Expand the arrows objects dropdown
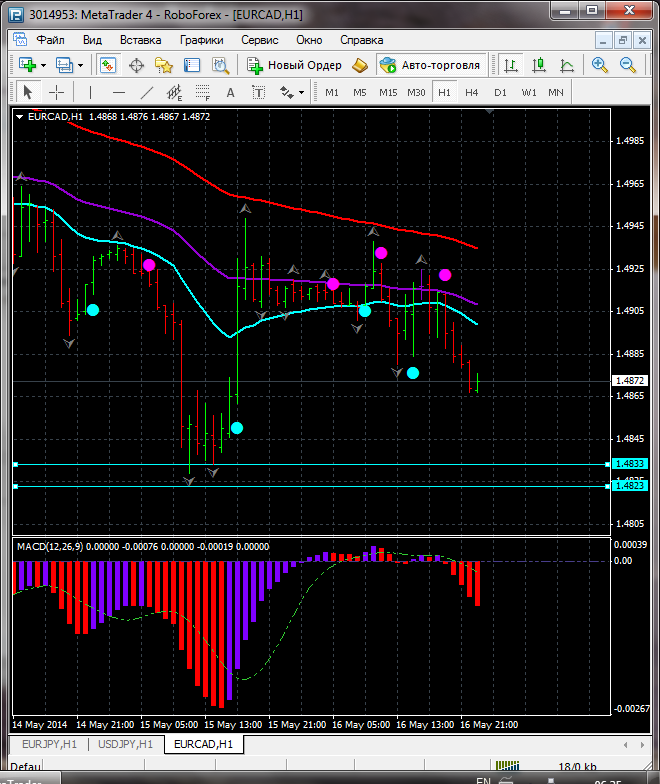660x784 pixels. pyautogui.click(x=301, y=92)
